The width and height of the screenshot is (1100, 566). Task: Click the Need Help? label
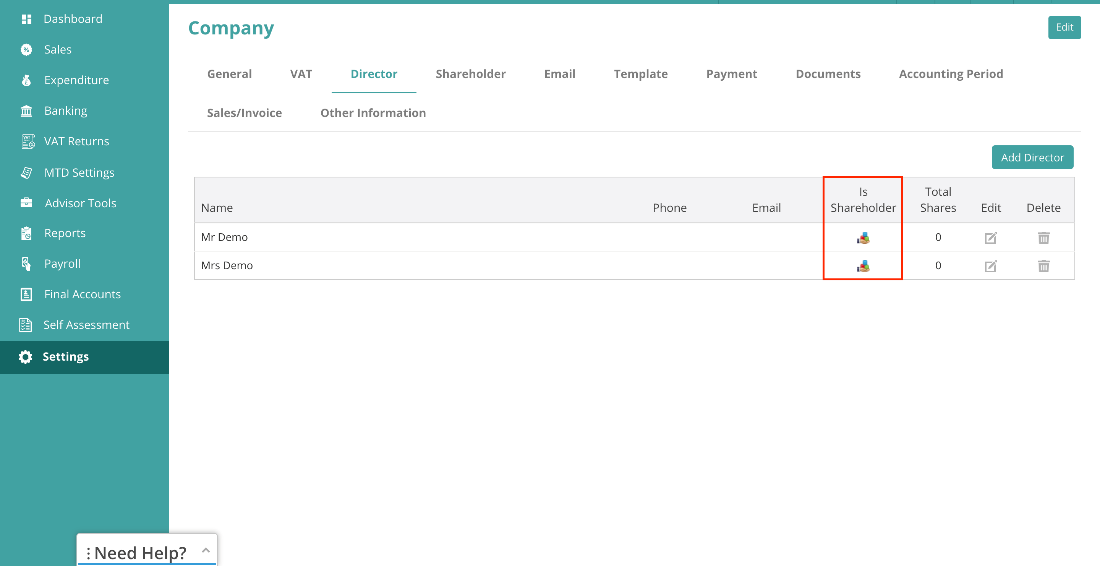tap(140, 553)
